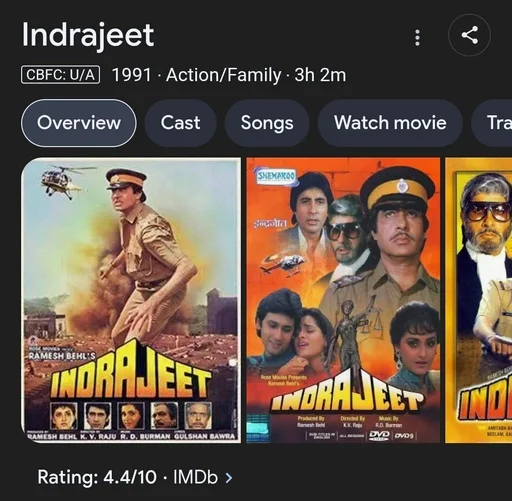Click the helicopter in the first poster

(x=64, y=181)
